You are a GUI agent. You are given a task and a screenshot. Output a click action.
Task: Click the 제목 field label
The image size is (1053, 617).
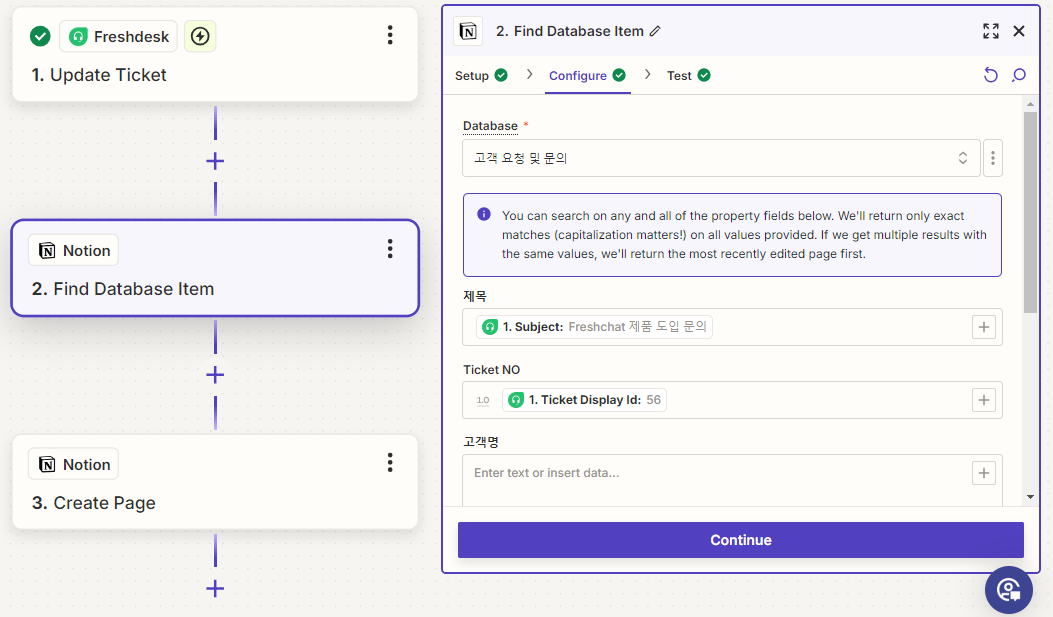pyautogui.click(x=475, y=296)
